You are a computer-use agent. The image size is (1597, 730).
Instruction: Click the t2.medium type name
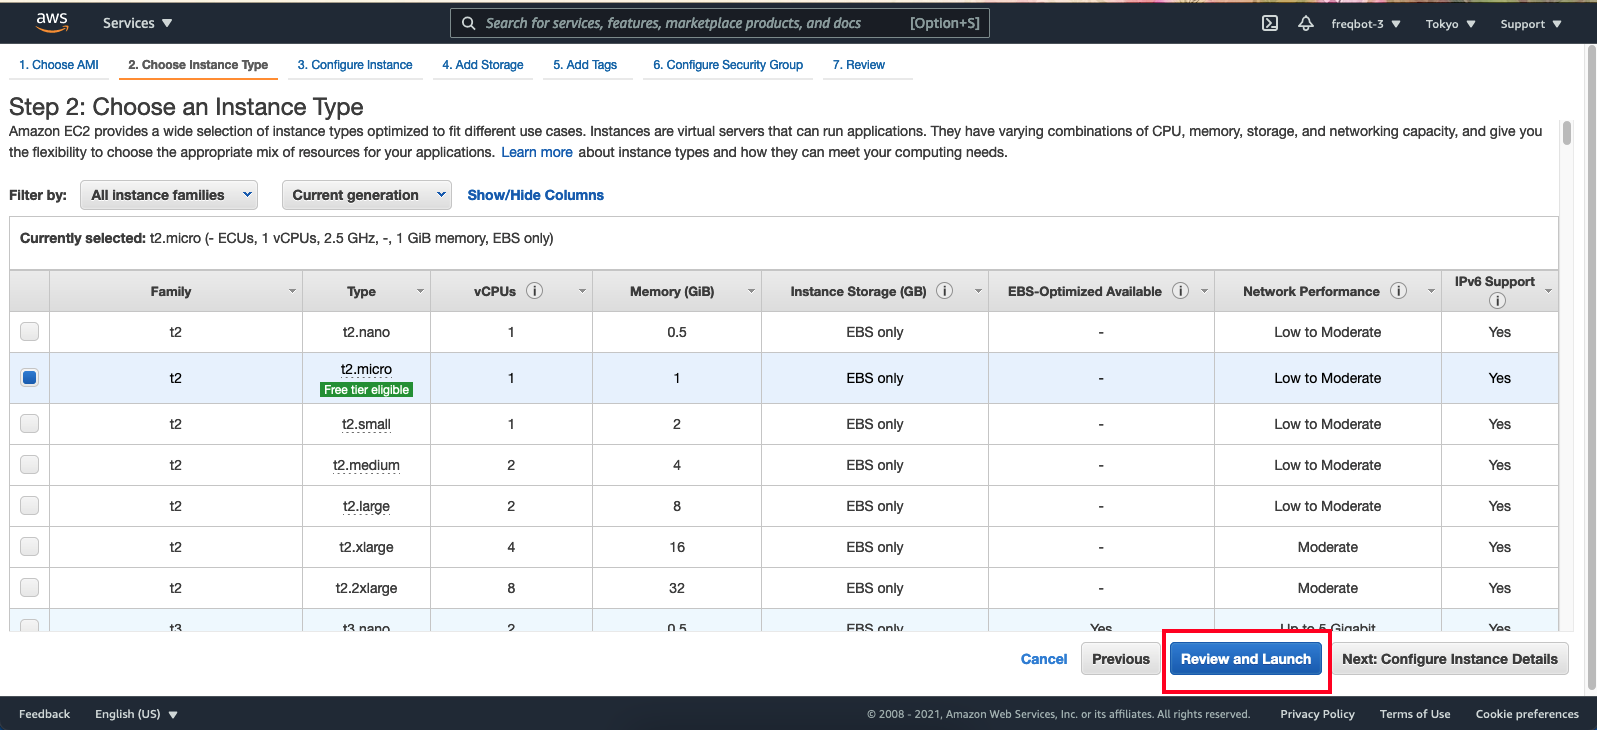click(366, 465)
